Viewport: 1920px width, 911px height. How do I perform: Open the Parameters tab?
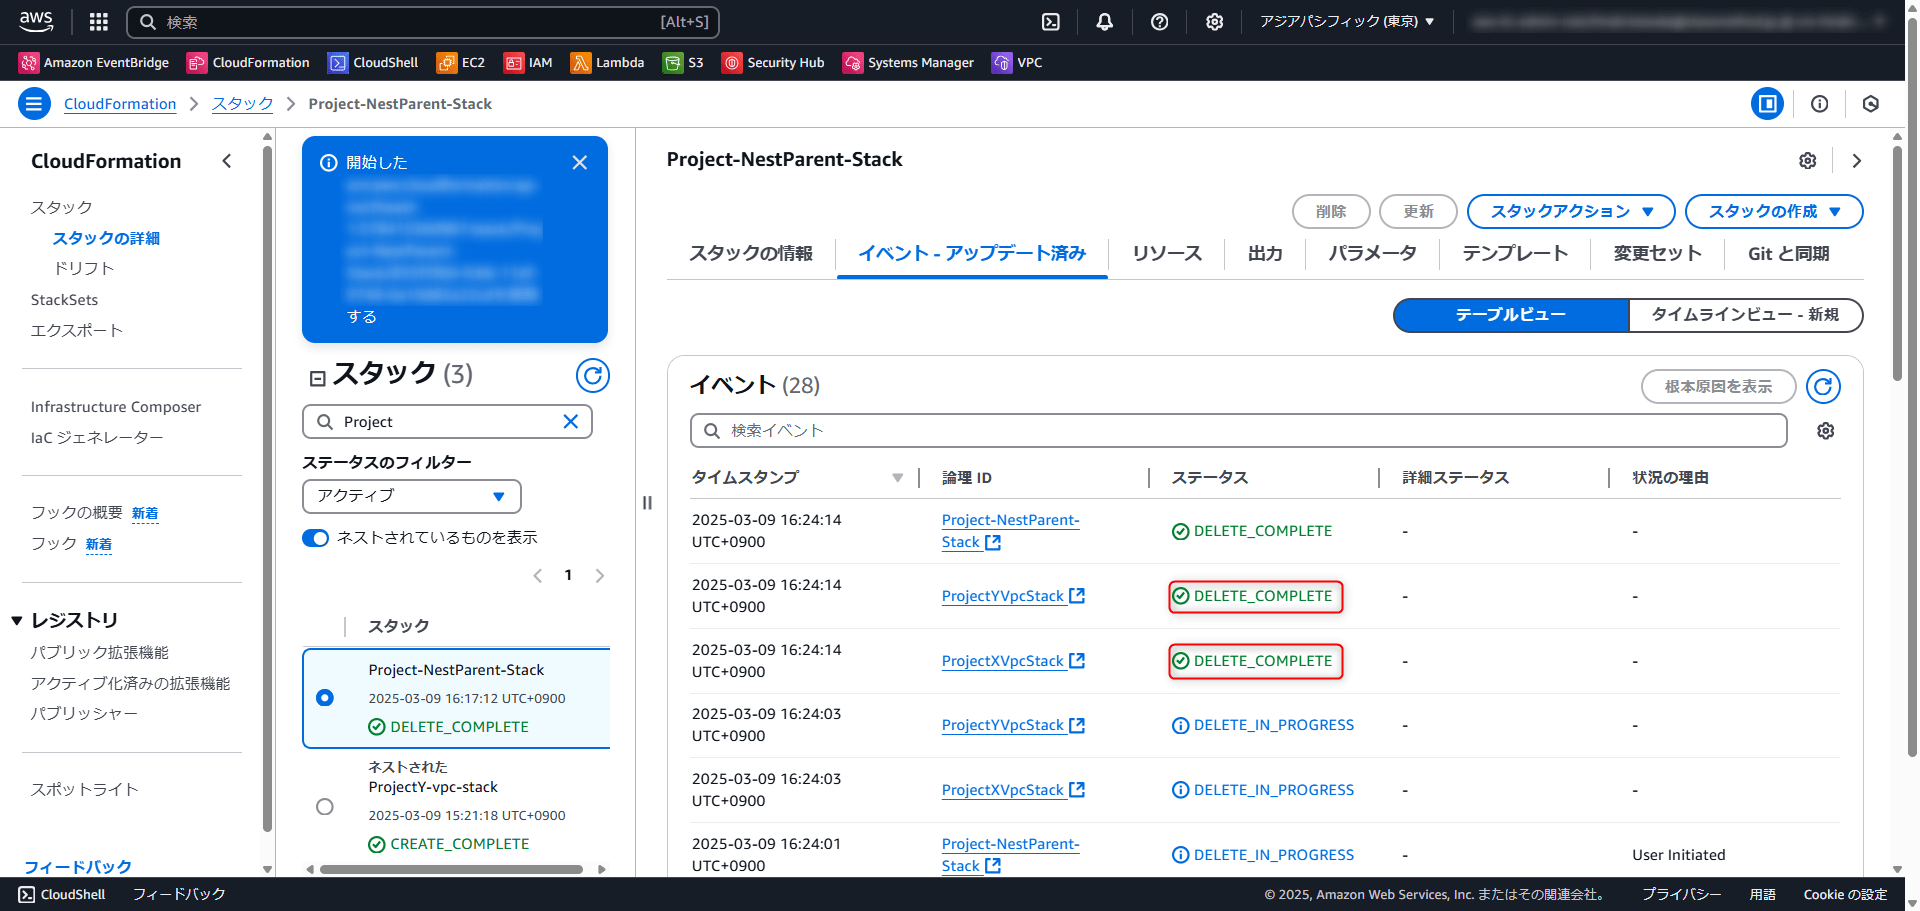(x=1372, y=253)
